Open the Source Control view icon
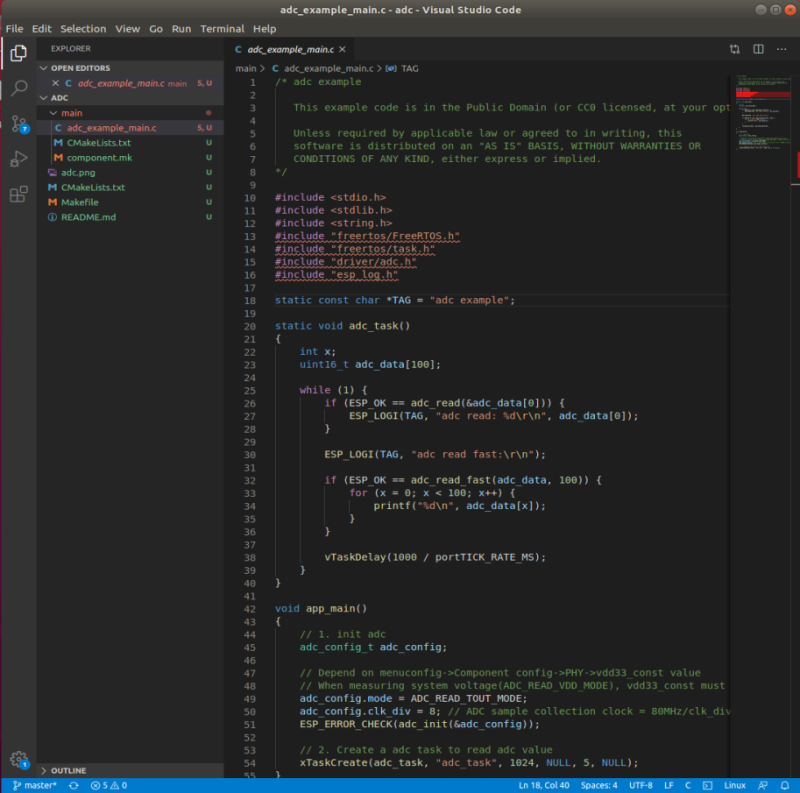This screenshot has width=800, height=793. [x=18, y=124]
